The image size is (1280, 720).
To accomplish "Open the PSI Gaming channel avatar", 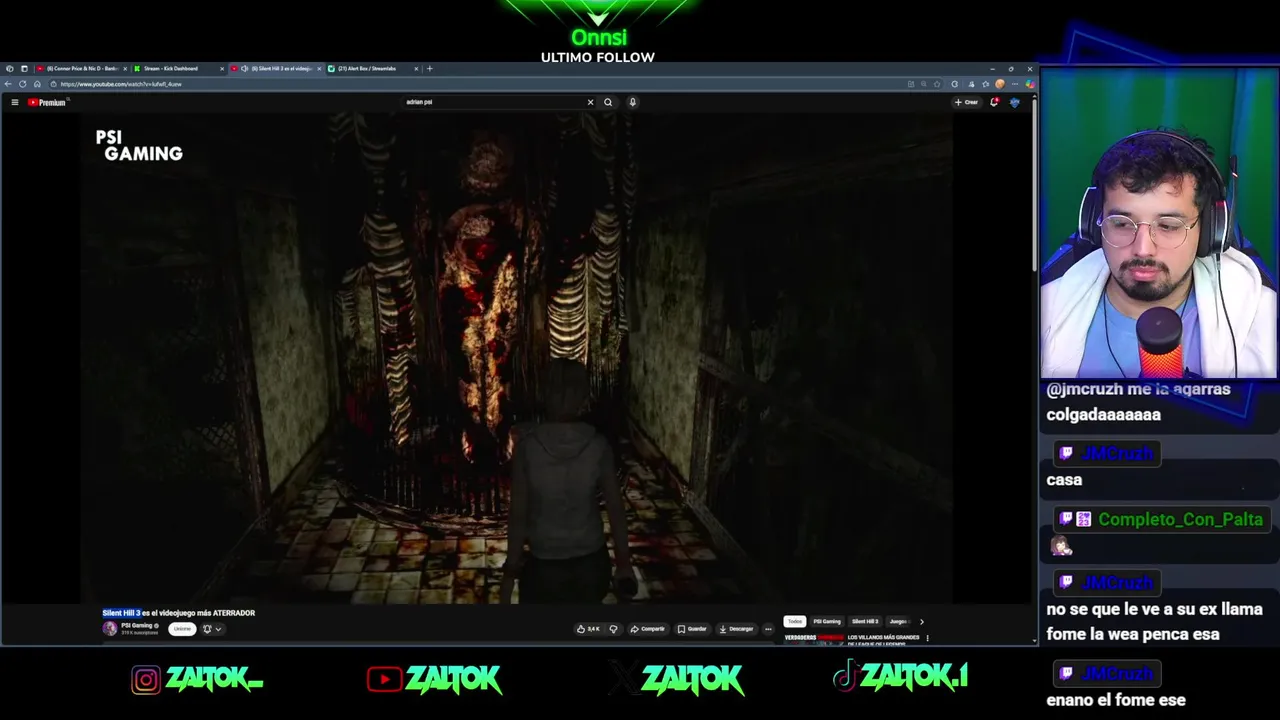I will [110, 628].
